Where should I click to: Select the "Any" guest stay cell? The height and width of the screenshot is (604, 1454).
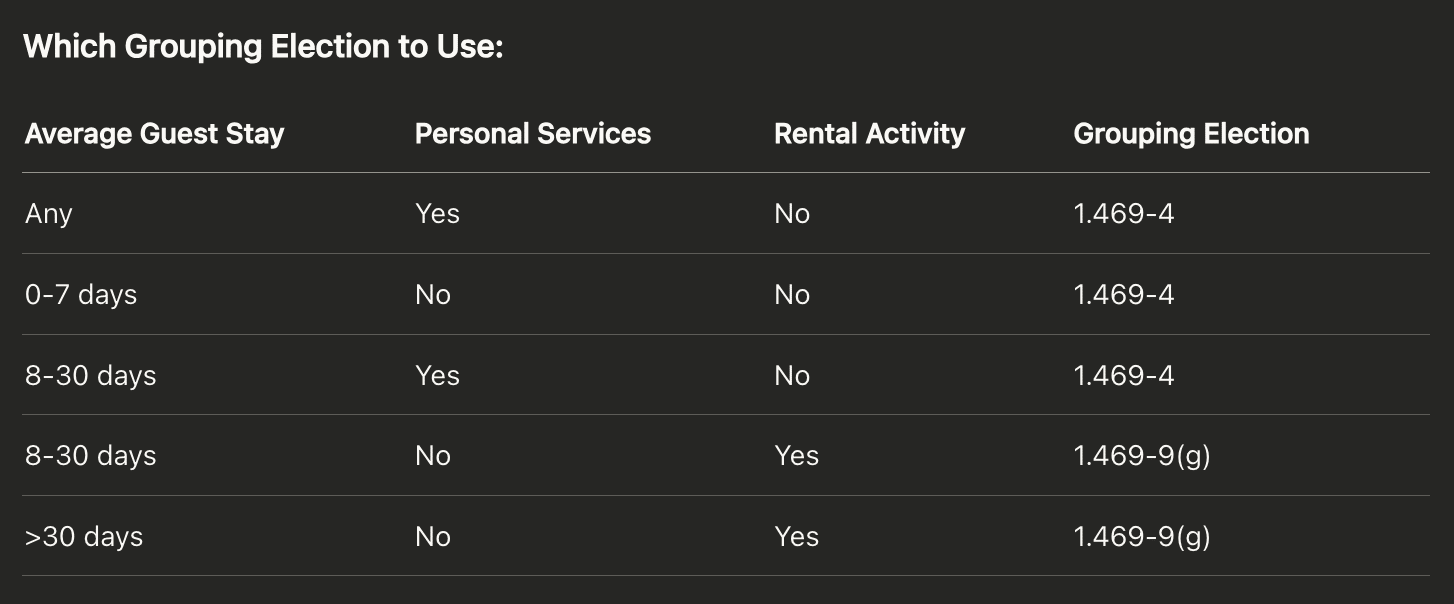coord(49,214)
